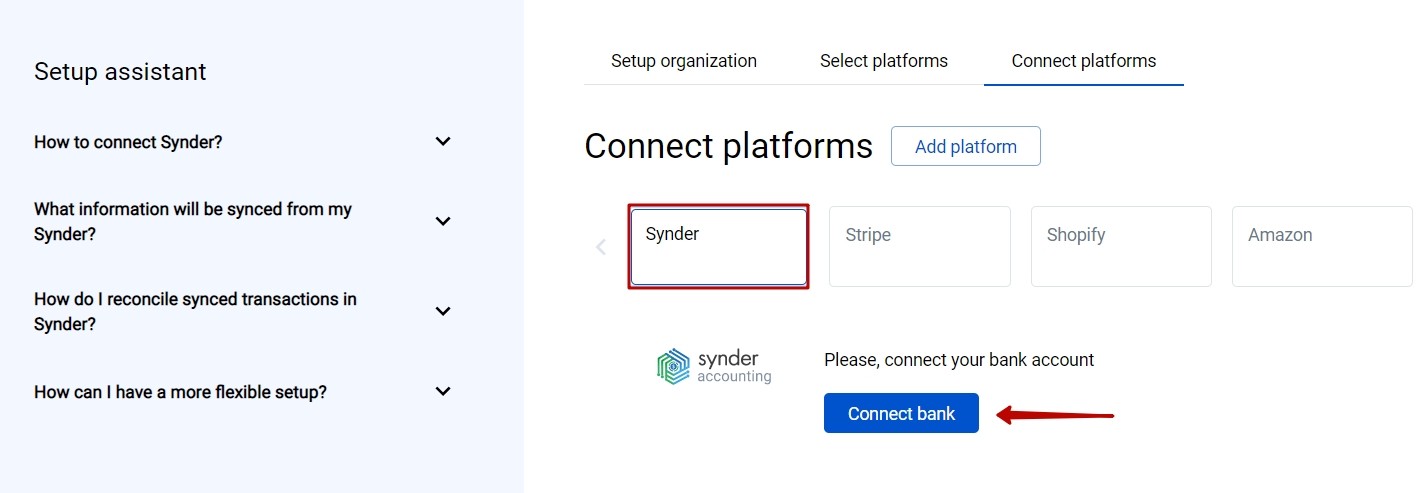Image resolution: width=1420 pixels, height=493 pixels.
Task: Open "How to connect Synder?" question text
Action: point(128,142)
